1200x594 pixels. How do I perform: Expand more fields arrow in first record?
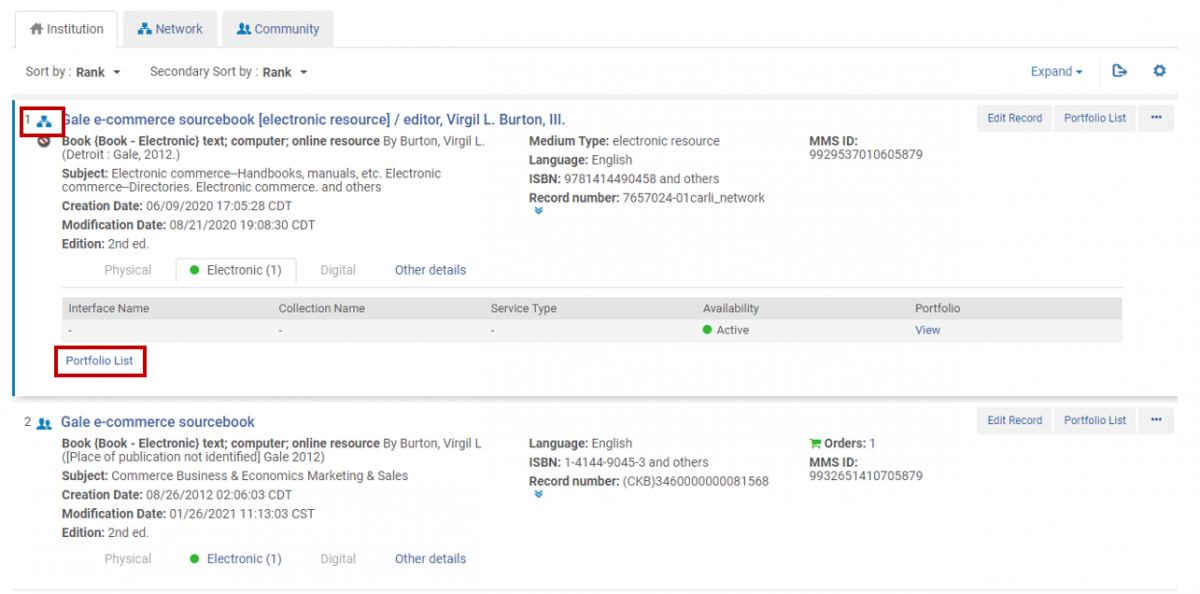coord(538,211)
